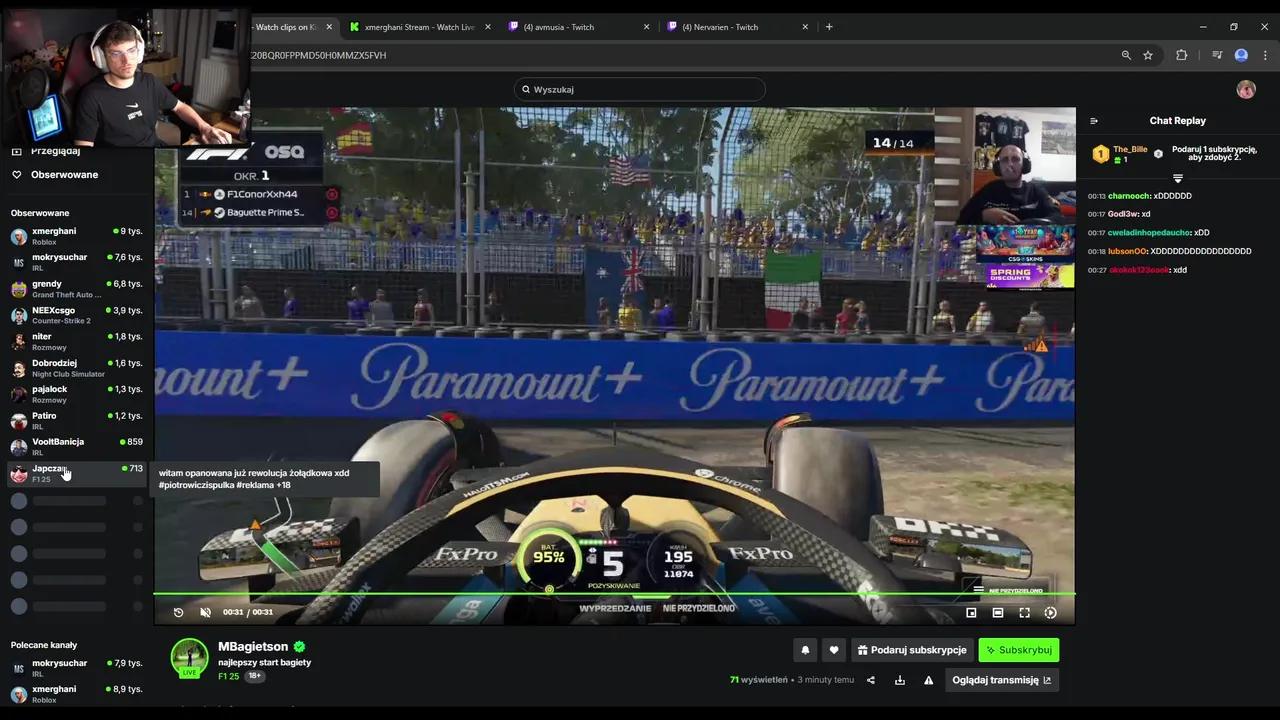Click Podaruj subskrypcje button
1280x720 pixels.
pos(912,650)
